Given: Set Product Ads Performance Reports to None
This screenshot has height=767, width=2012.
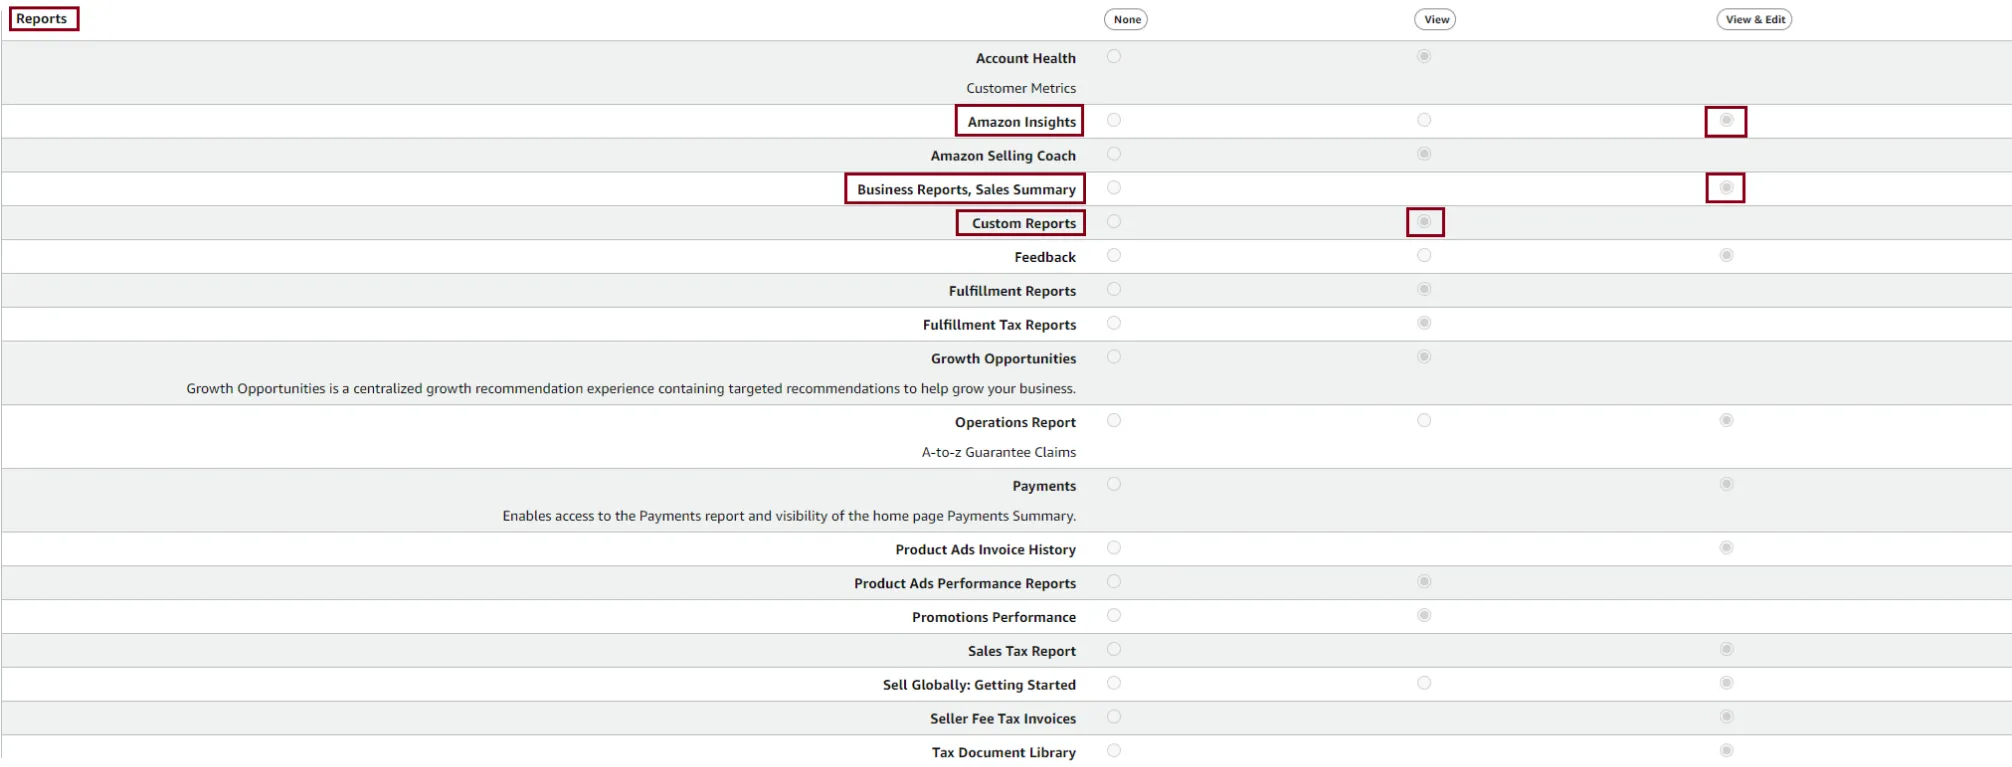Looking at the screenshot, I should coord(1114,581).
